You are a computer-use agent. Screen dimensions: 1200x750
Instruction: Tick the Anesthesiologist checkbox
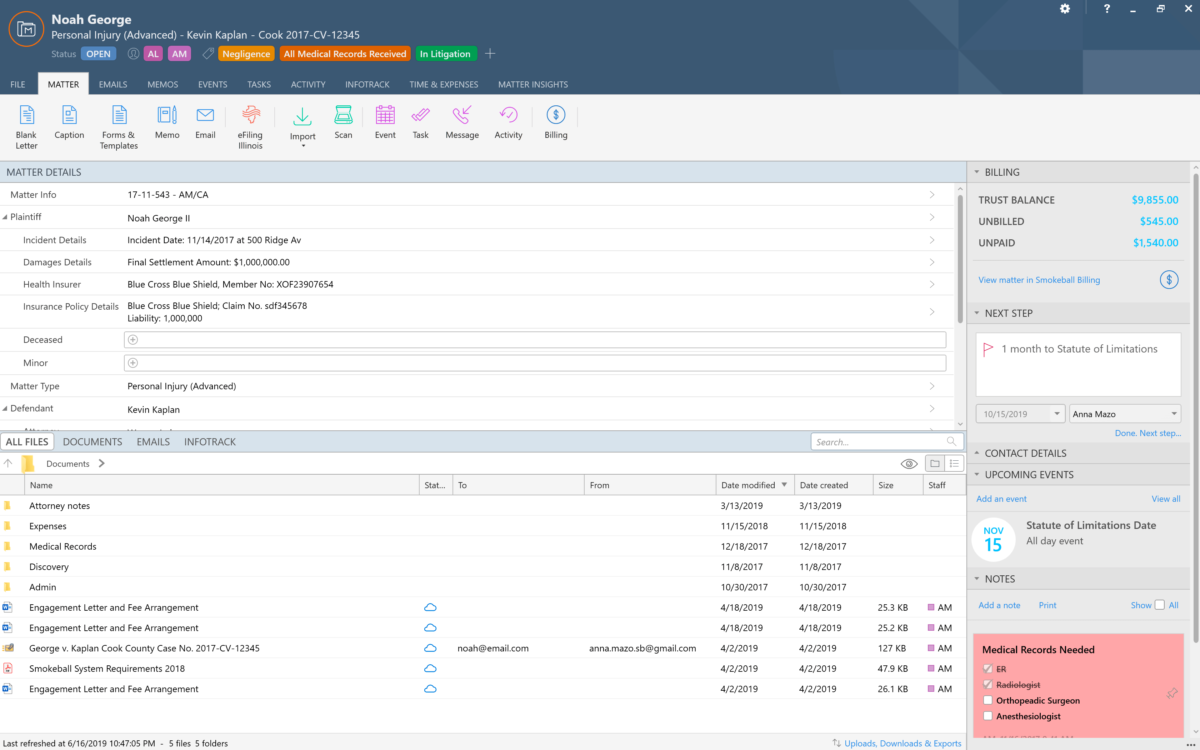[x=988, y=716]
